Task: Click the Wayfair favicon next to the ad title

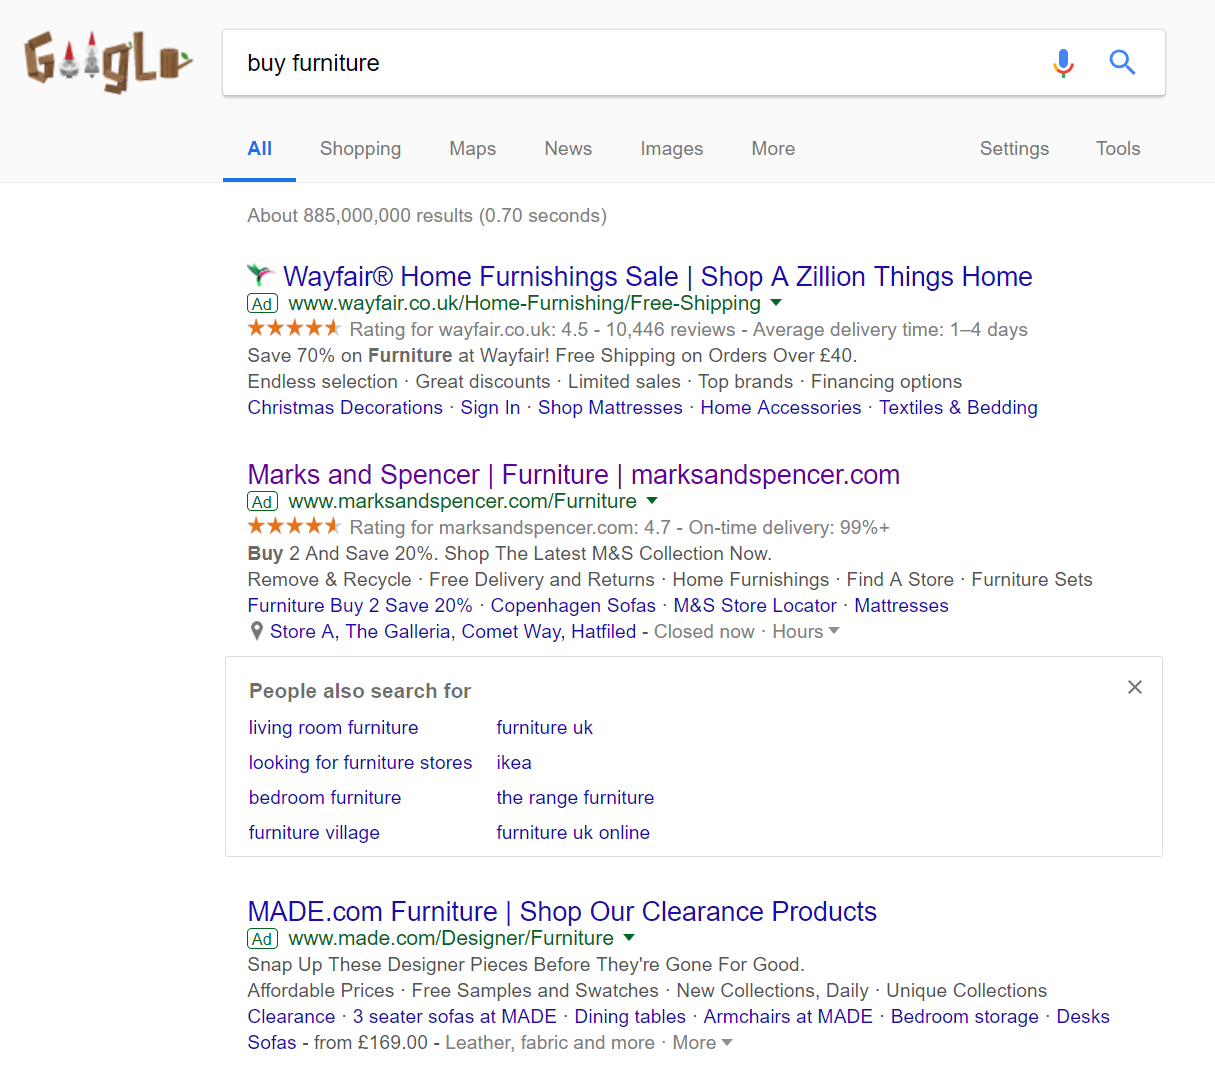Action: click(260, 275)
